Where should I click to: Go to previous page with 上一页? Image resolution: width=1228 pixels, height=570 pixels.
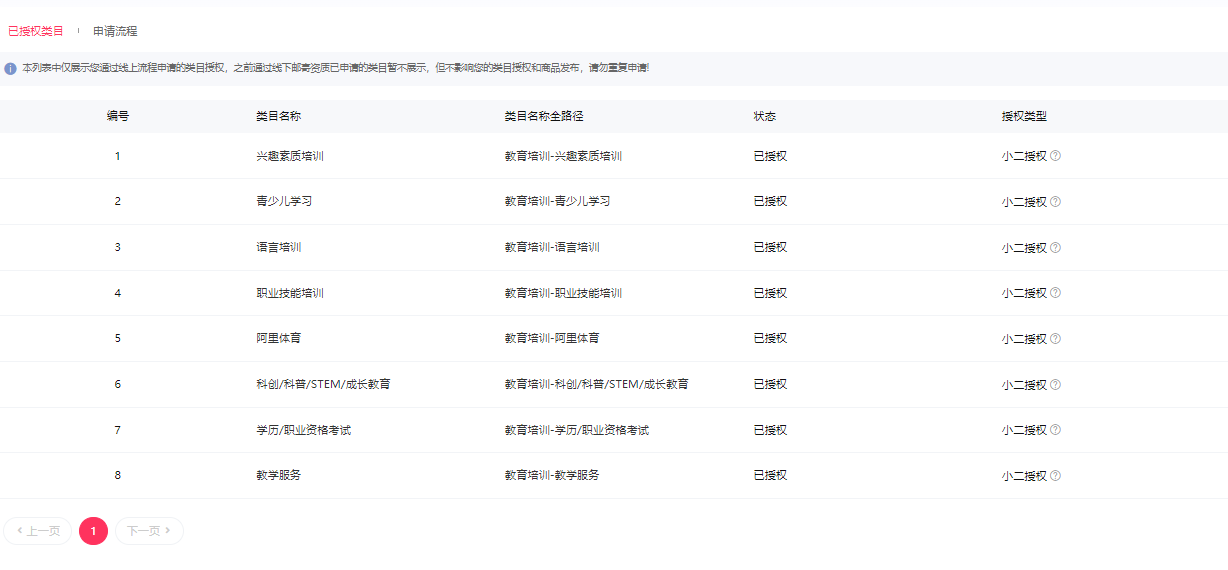coord(38,531)
